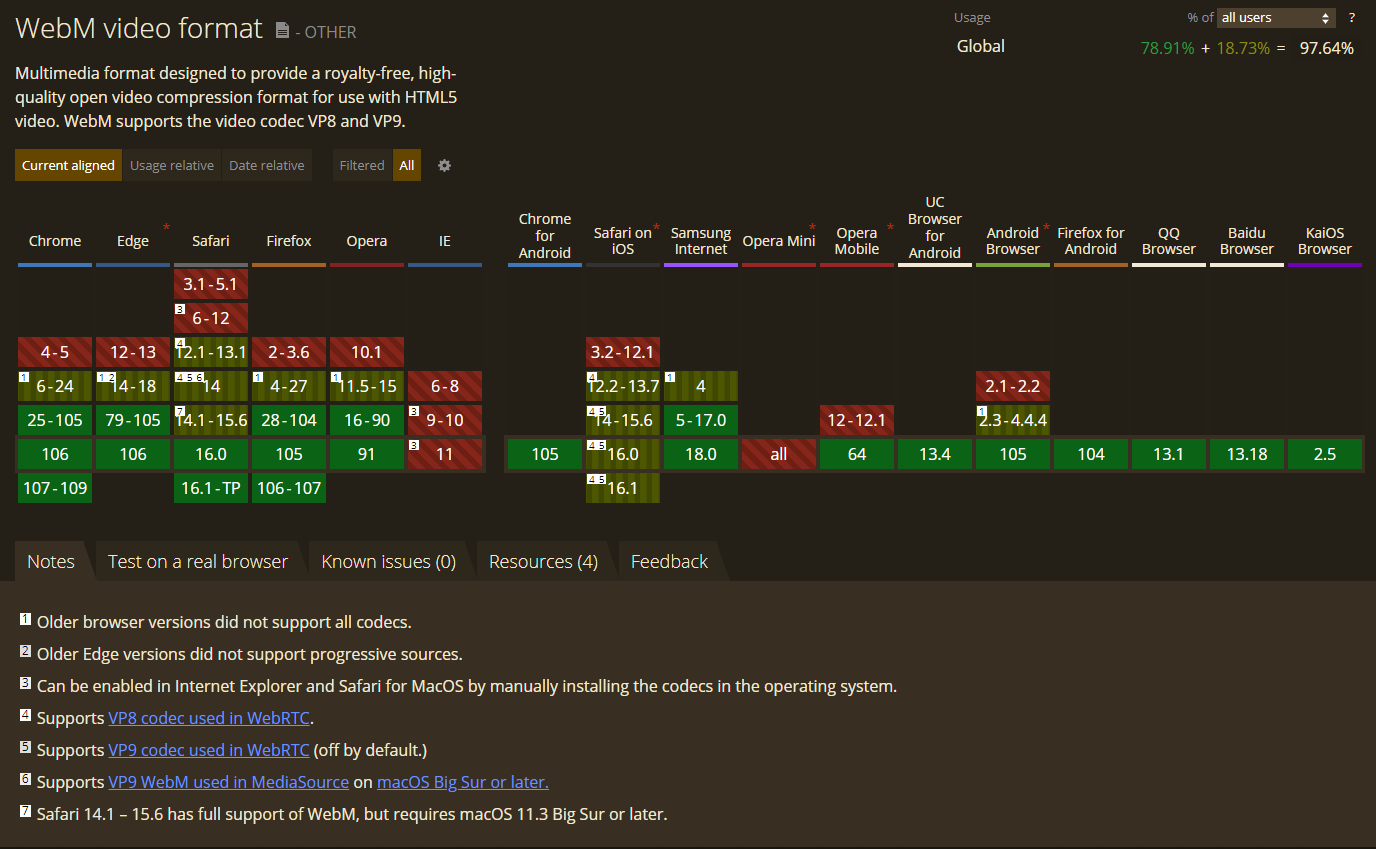The height and width of the screenshot is (849, 1376).
Task: Open the Feedback tab
Action: tap(669, 562)
